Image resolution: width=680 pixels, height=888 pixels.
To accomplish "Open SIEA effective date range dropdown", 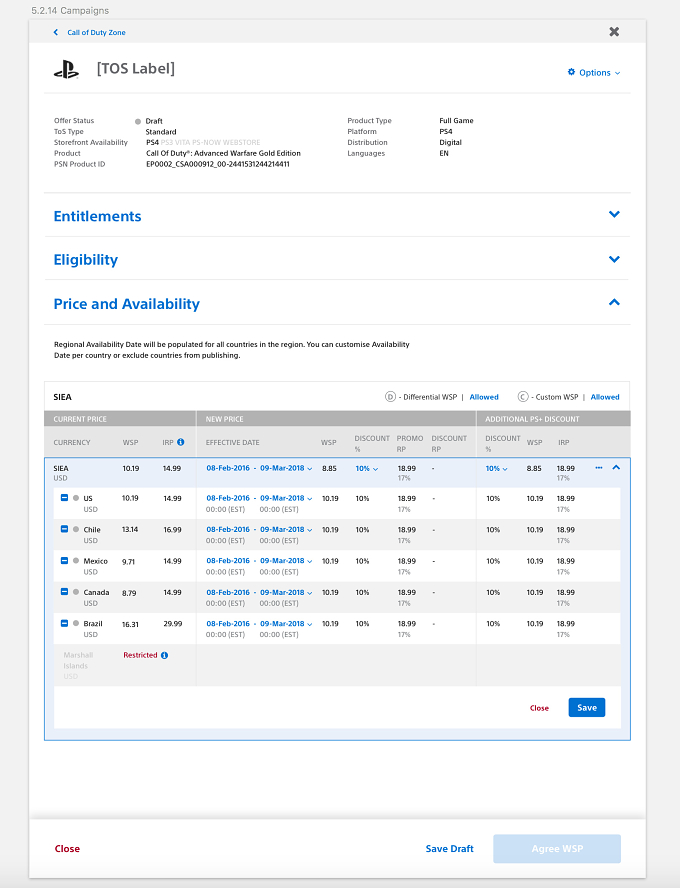I will 259,468.
